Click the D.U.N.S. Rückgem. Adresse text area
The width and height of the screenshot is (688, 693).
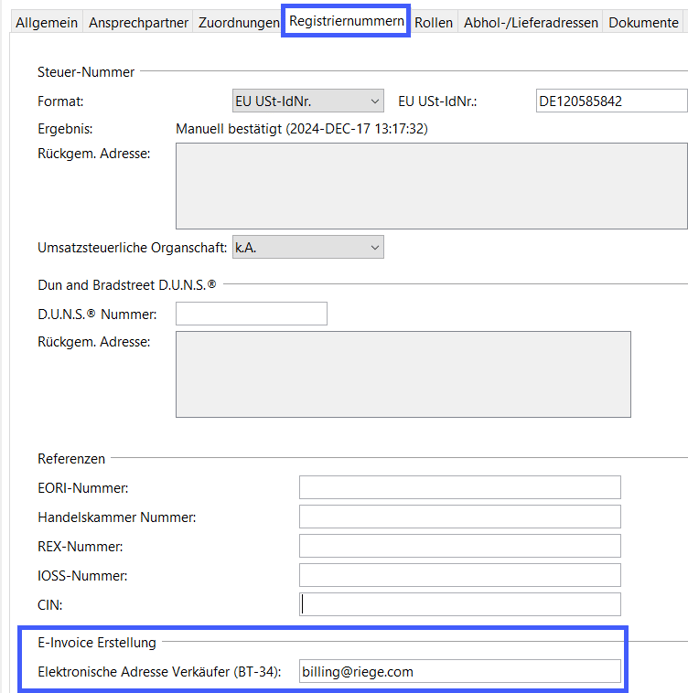403,374
